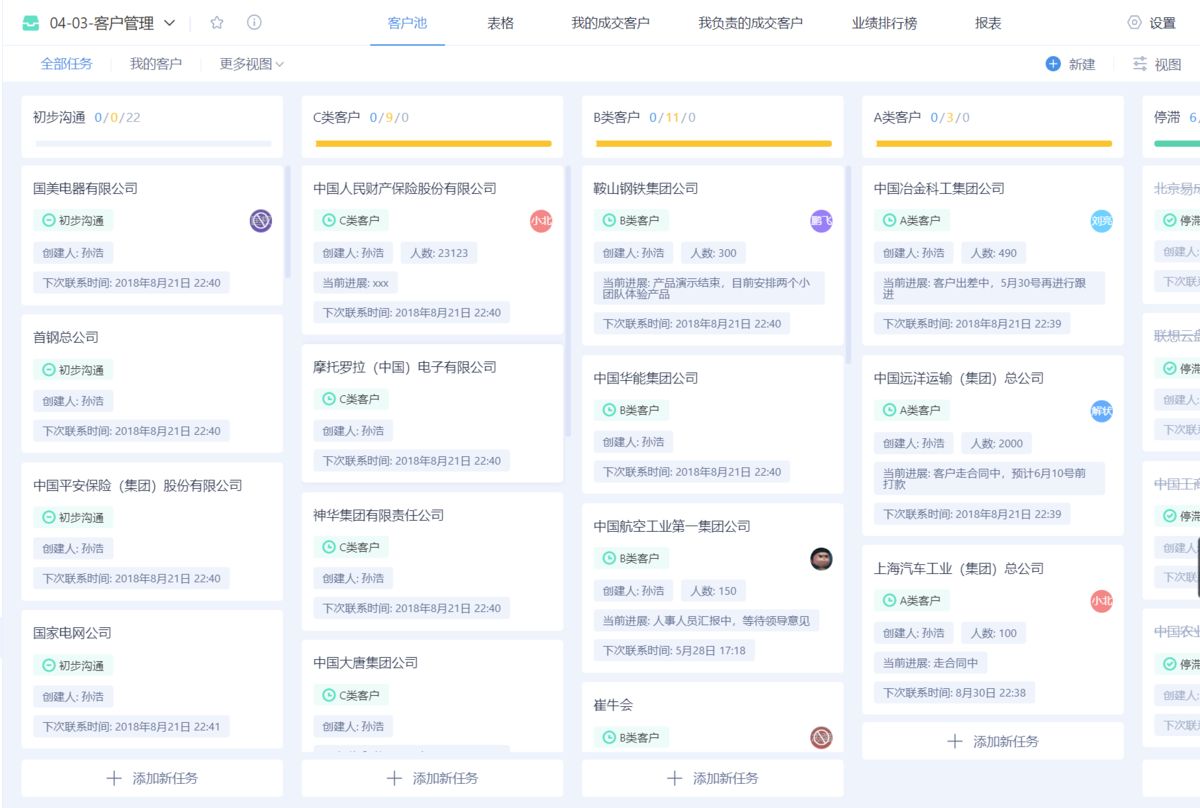Click avatar on 国美电器有限公司 card
This screenshot has height=808, width=1200.
[x=261, y=221]
